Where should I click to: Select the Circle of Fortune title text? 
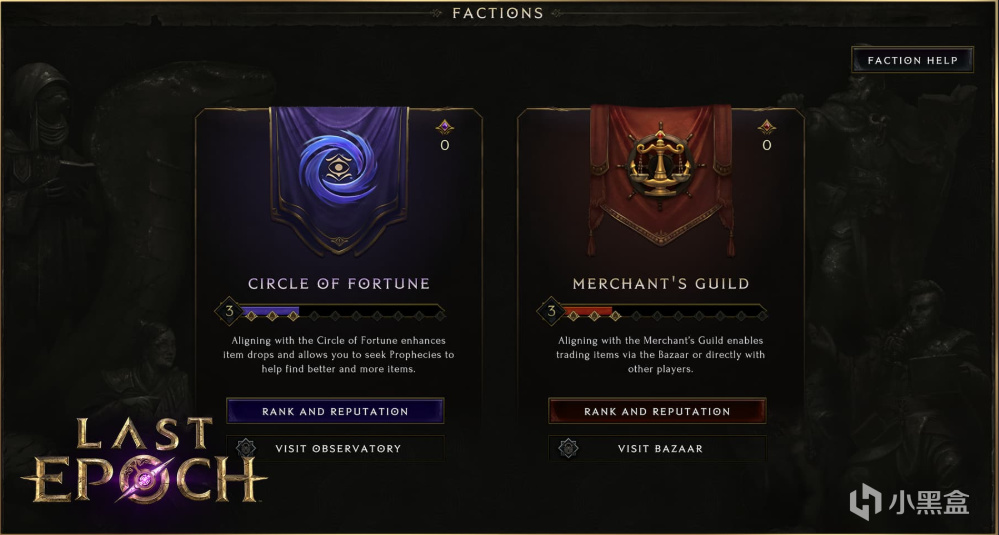(x=339, y=283)
